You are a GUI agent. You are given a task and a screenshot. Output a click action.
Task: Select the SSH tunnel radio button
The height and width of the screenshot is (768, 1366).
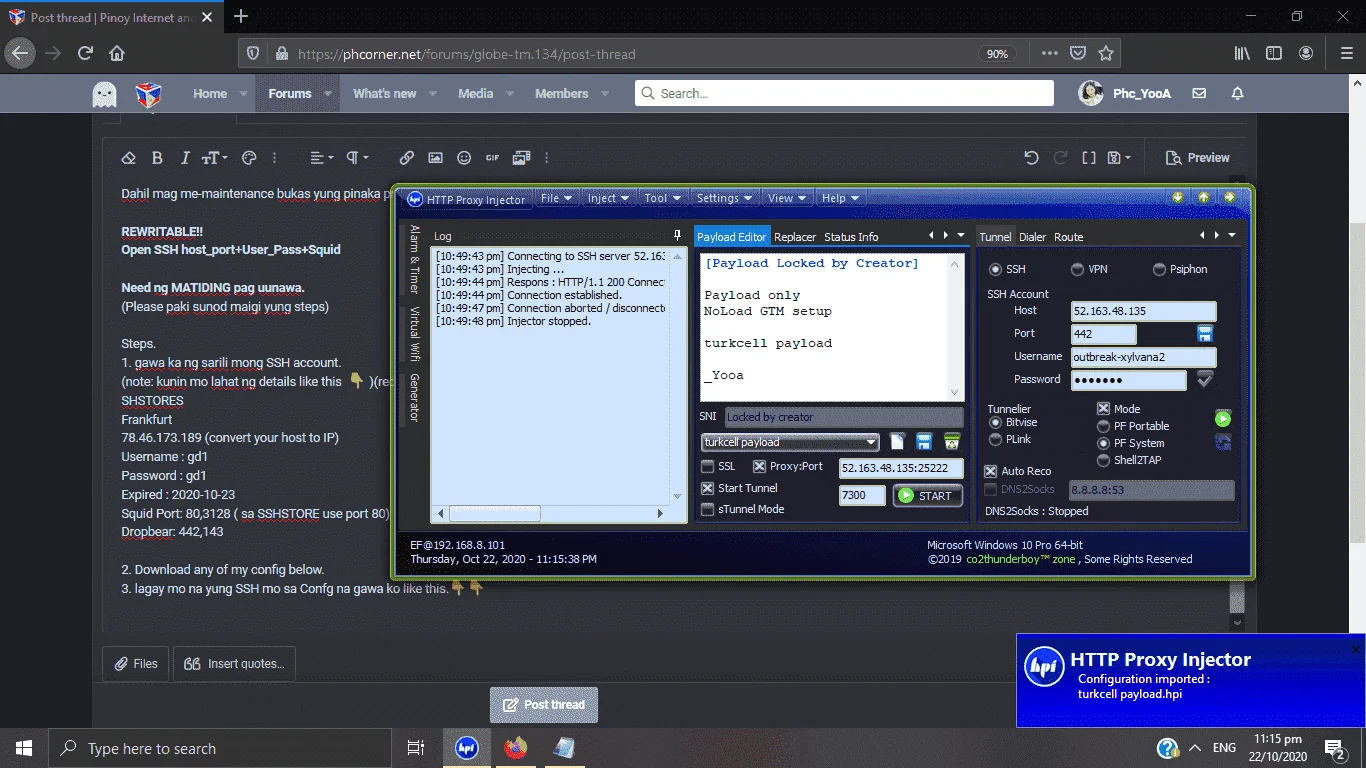[x=995, y=270]
